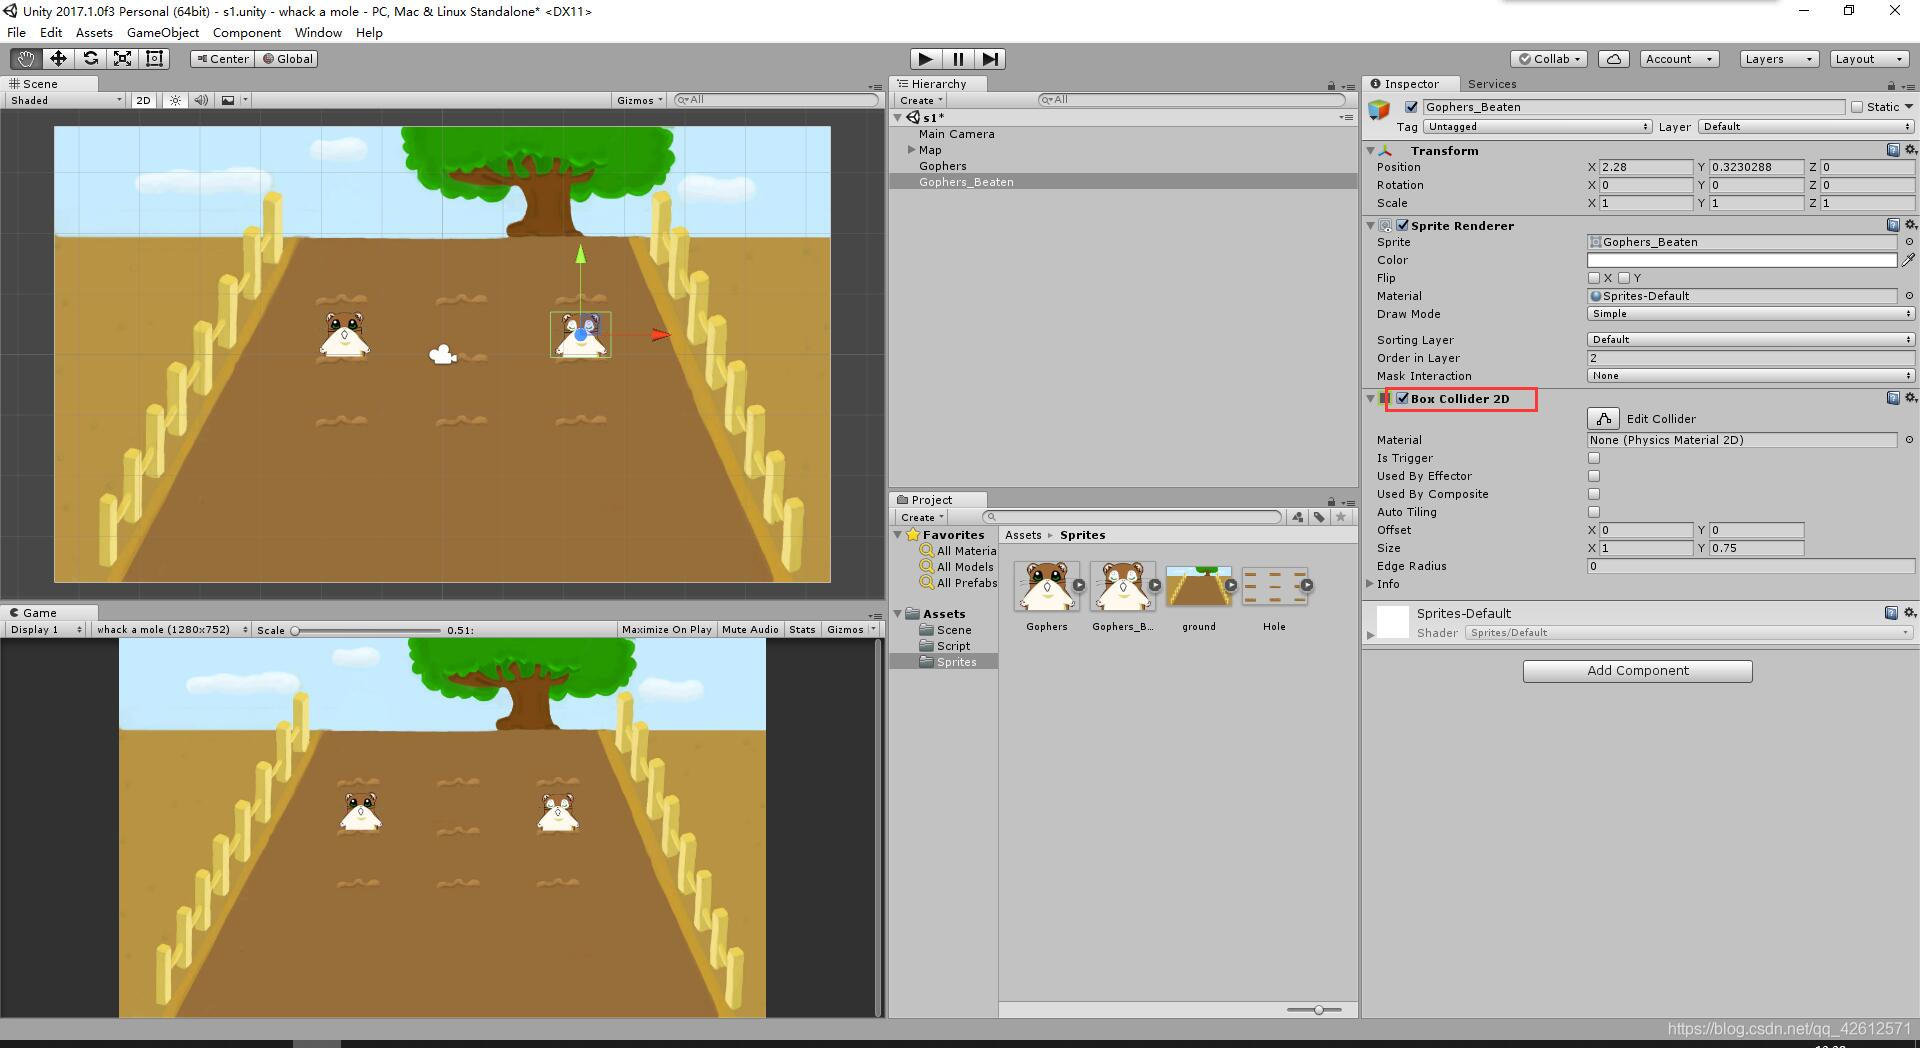
Task: Select the Gophers sprite thumbnail
Action: (1046, 586)
